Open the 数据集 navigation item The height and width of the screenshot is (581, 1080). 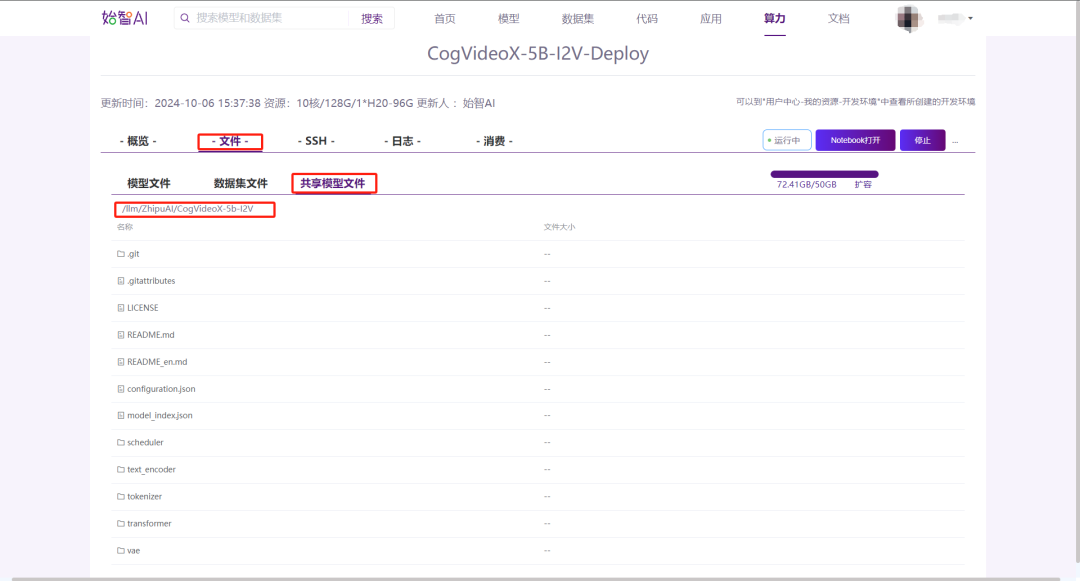(x=577, y=19)
